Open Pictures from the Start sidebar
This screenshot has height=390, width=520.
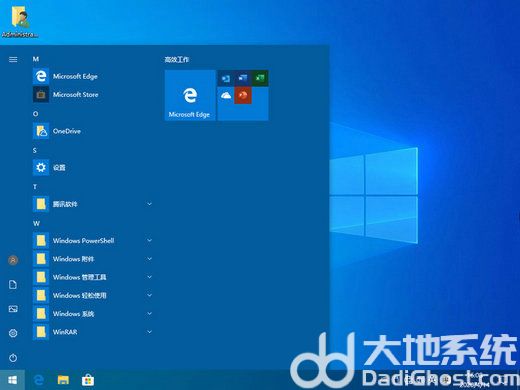pyautogui.click(x=13, y=309)
